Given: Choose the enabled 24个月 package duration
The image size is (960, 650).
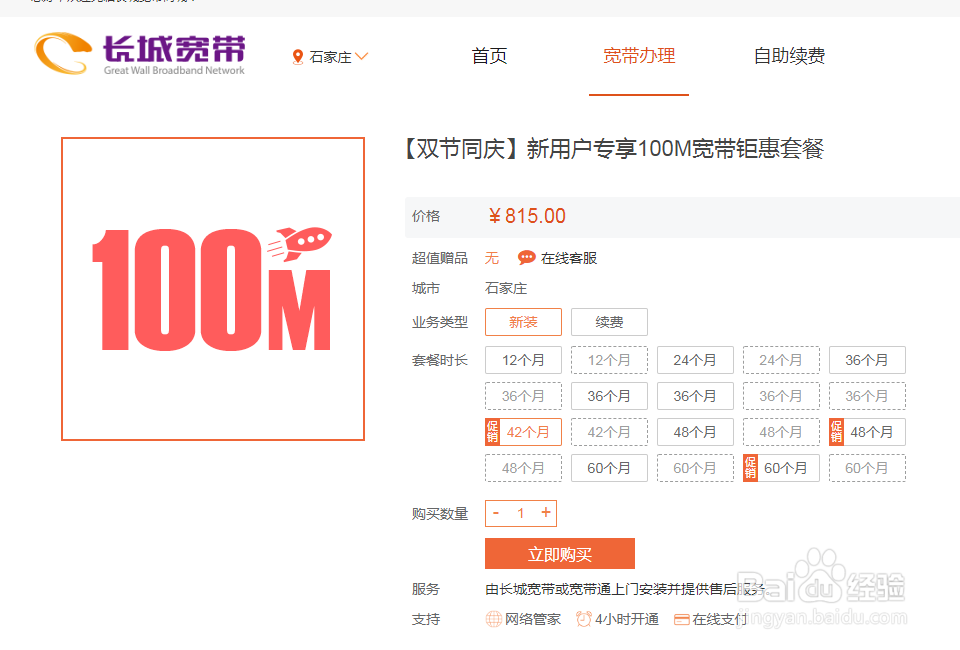Looking at the screenshot, I should click(695, 360).
